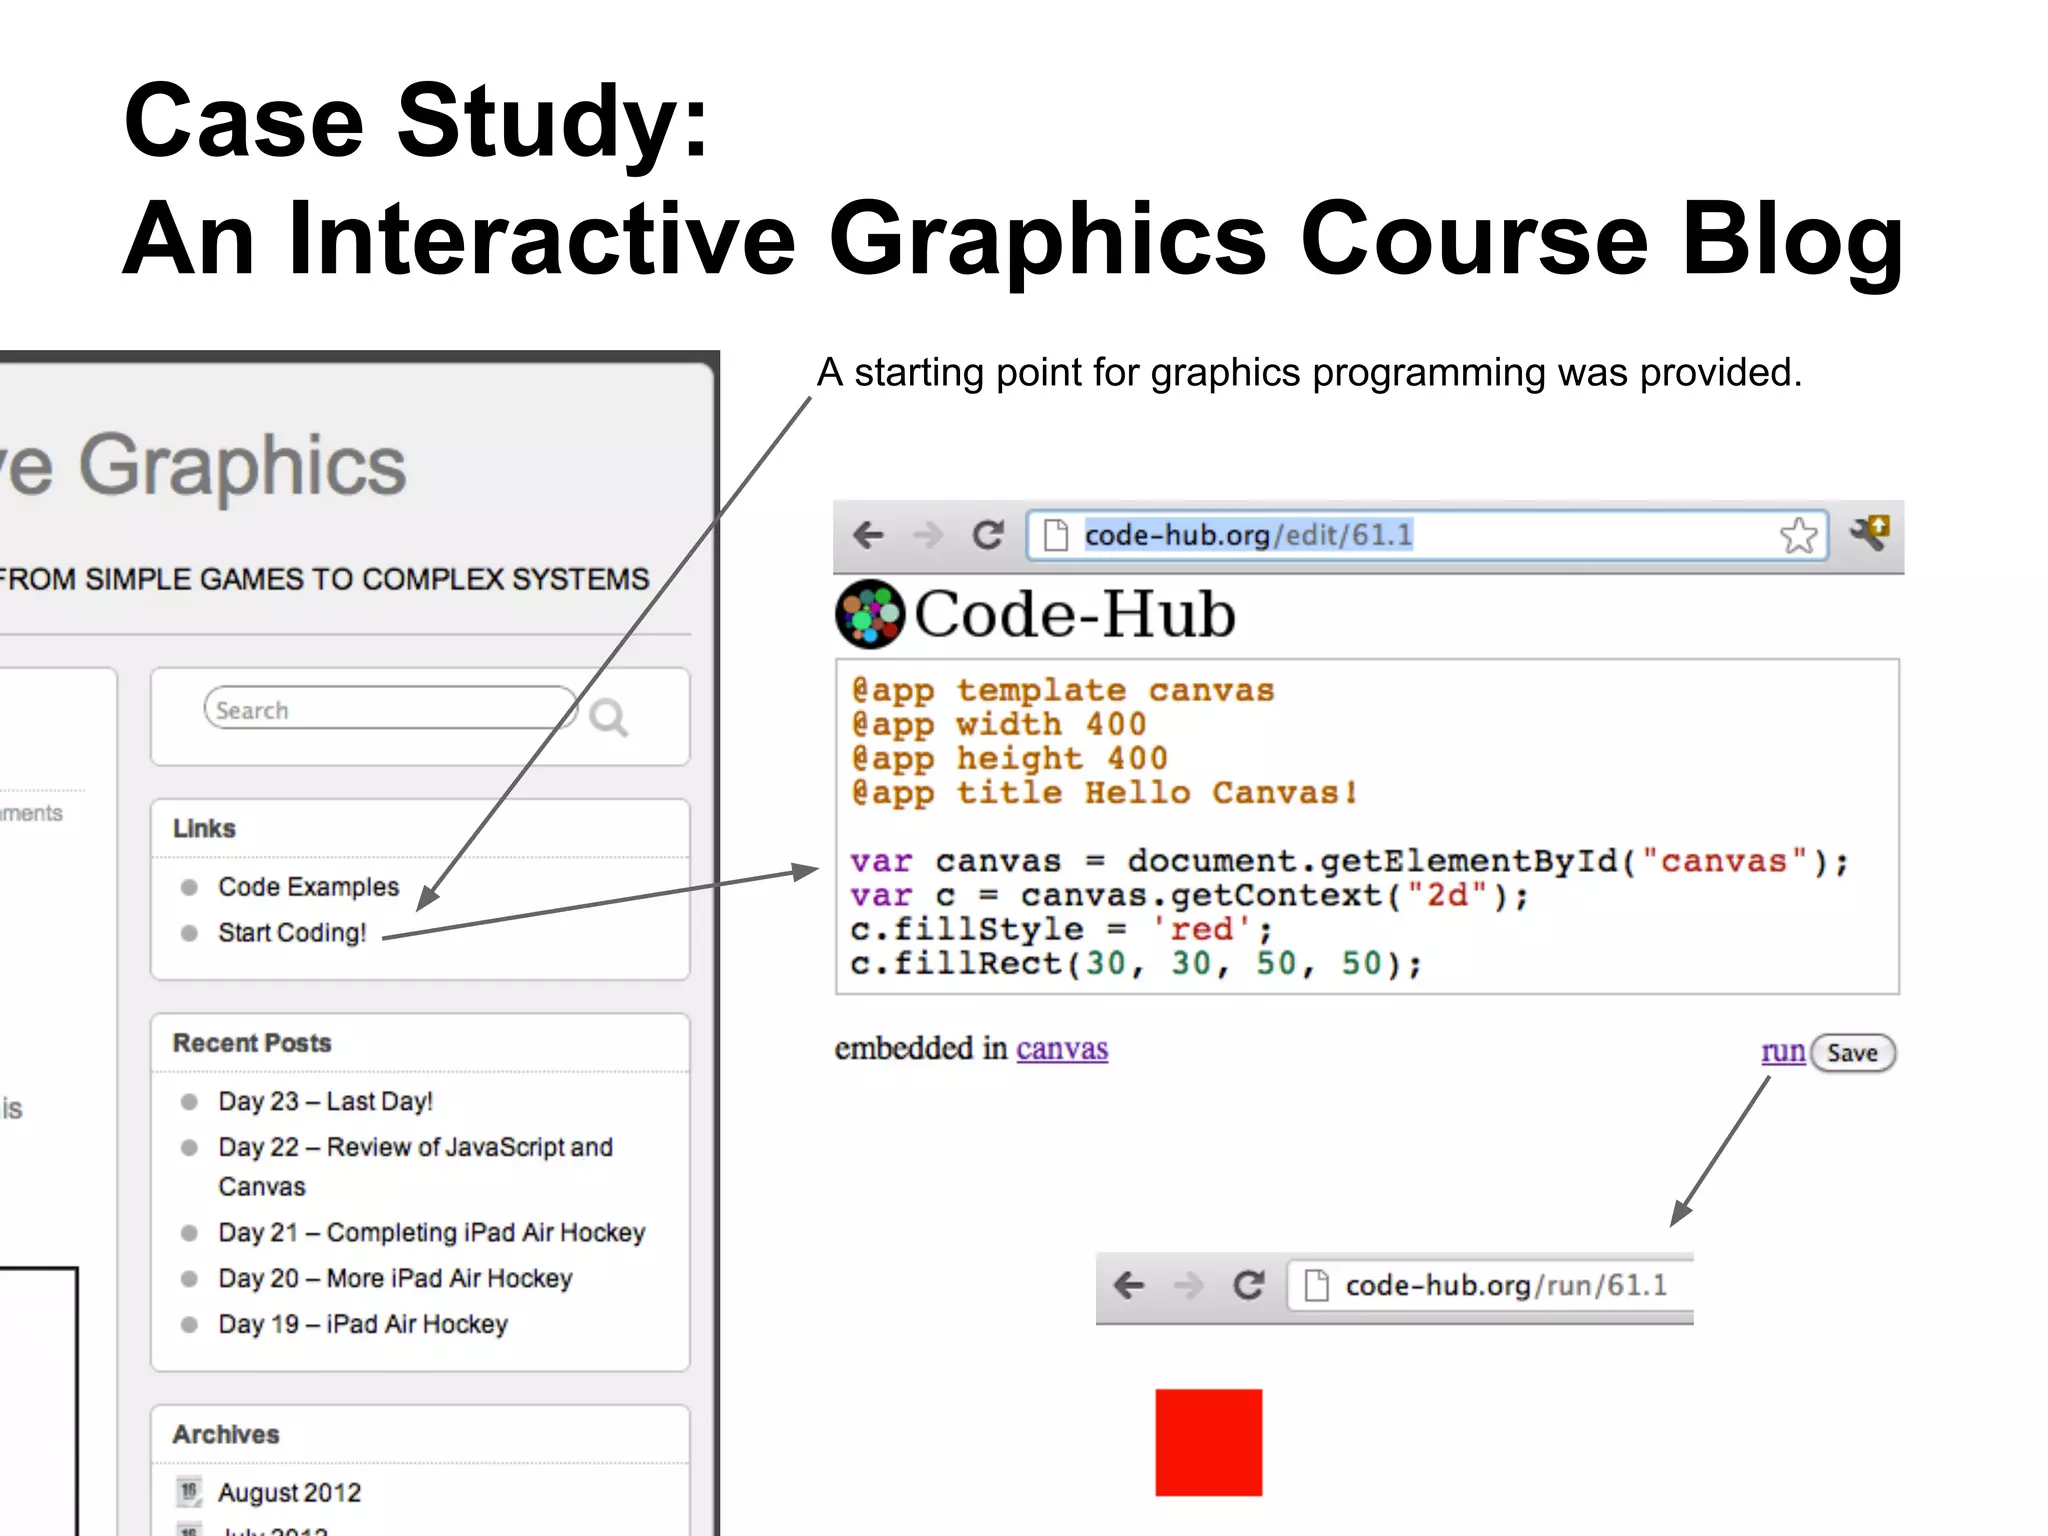Click the c.fillRect(30, 30, 50, 50) line

(1136, 963)
